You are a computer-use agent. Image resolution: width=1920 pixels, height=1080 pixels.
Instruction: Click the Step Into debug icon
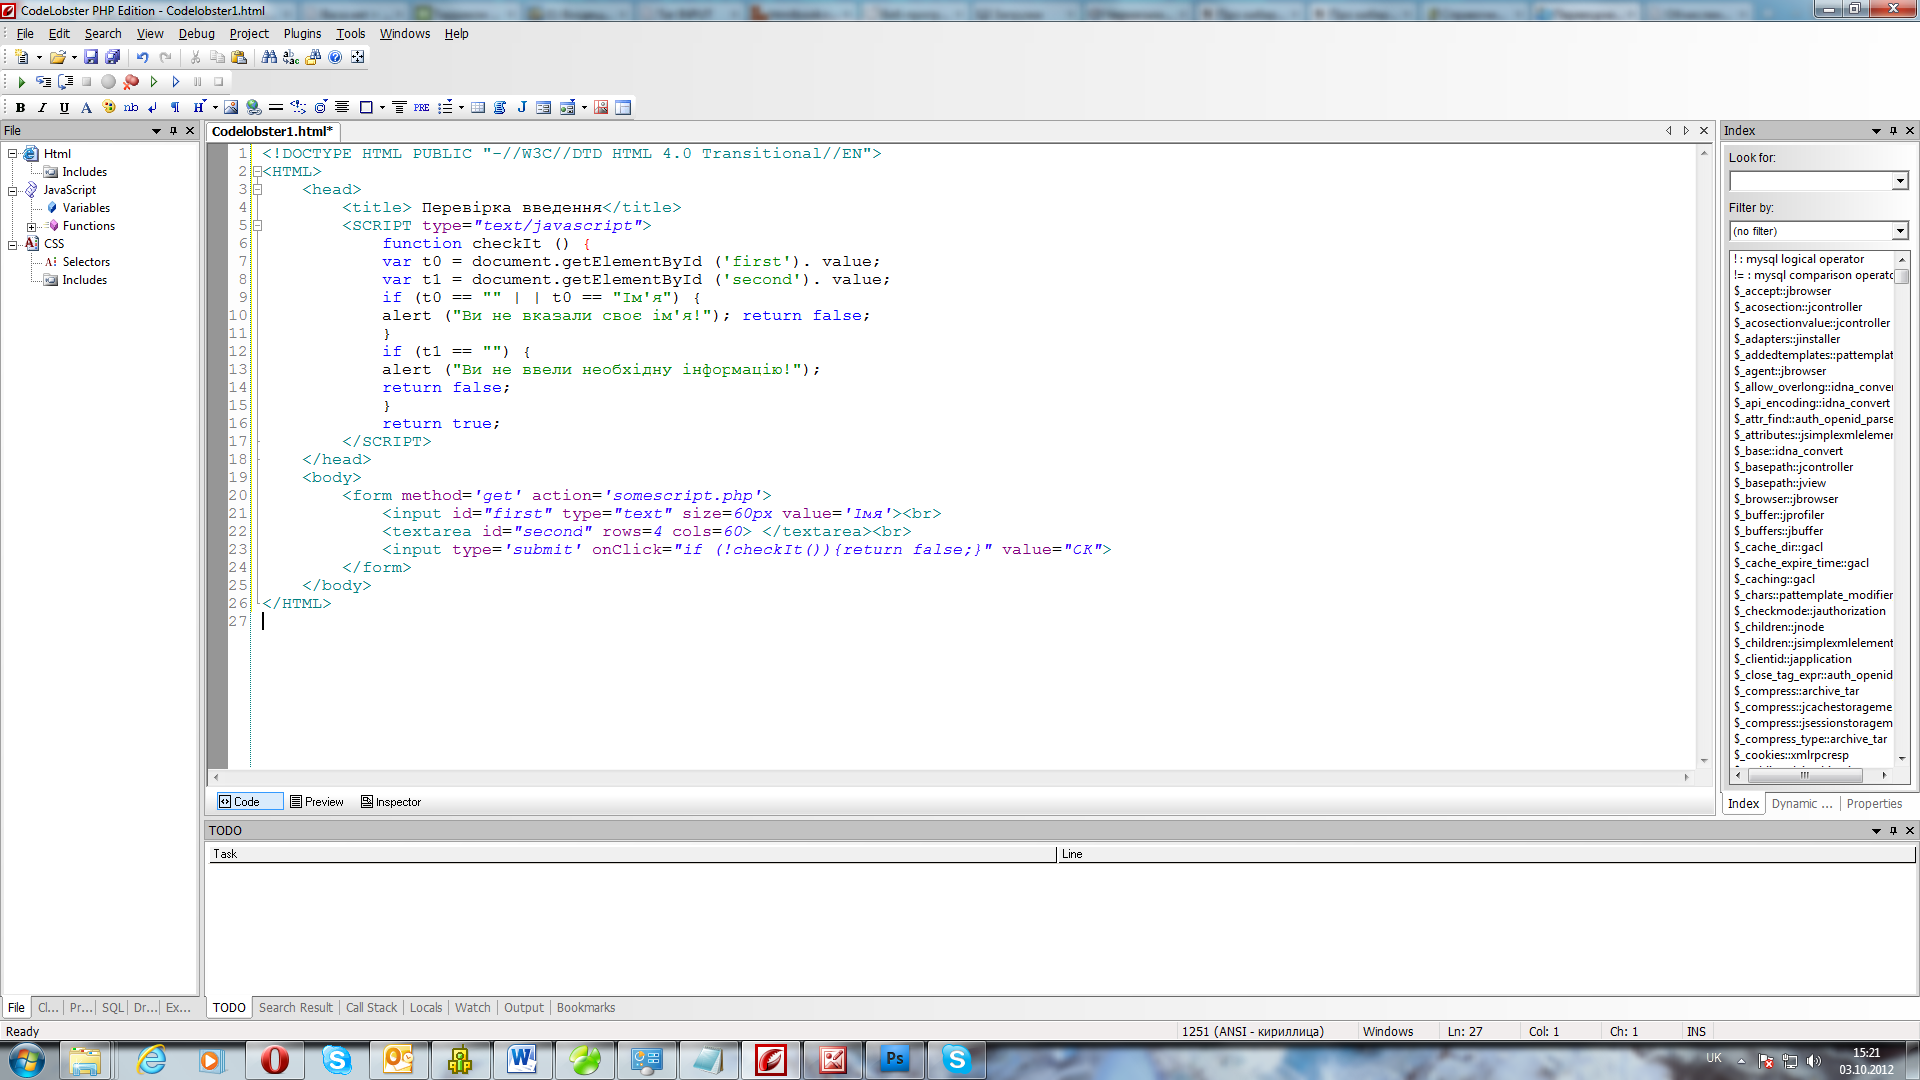pyautogui.click(x=43, y=82)
